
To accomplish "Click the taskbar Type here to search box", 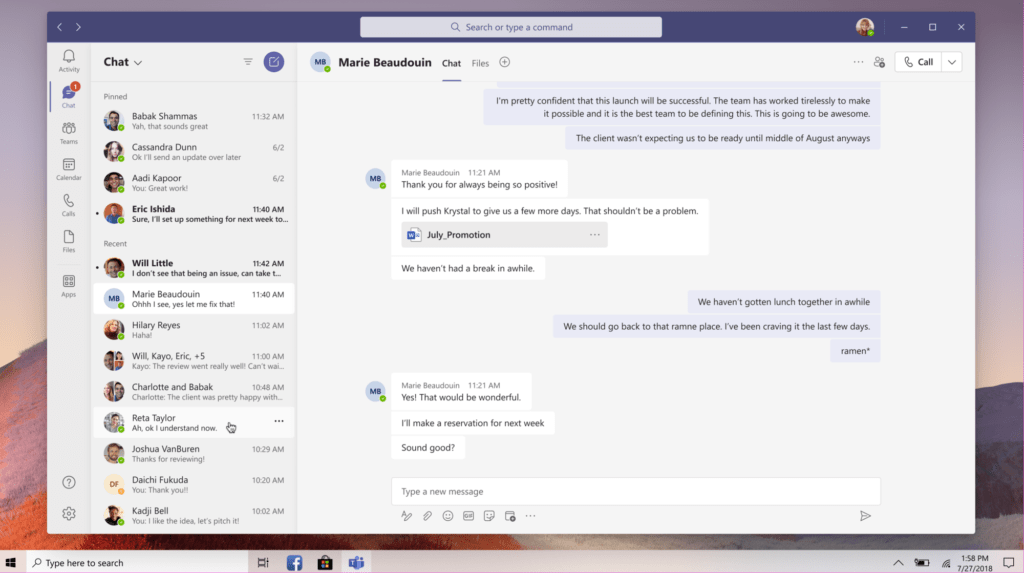I will point(137,563).
